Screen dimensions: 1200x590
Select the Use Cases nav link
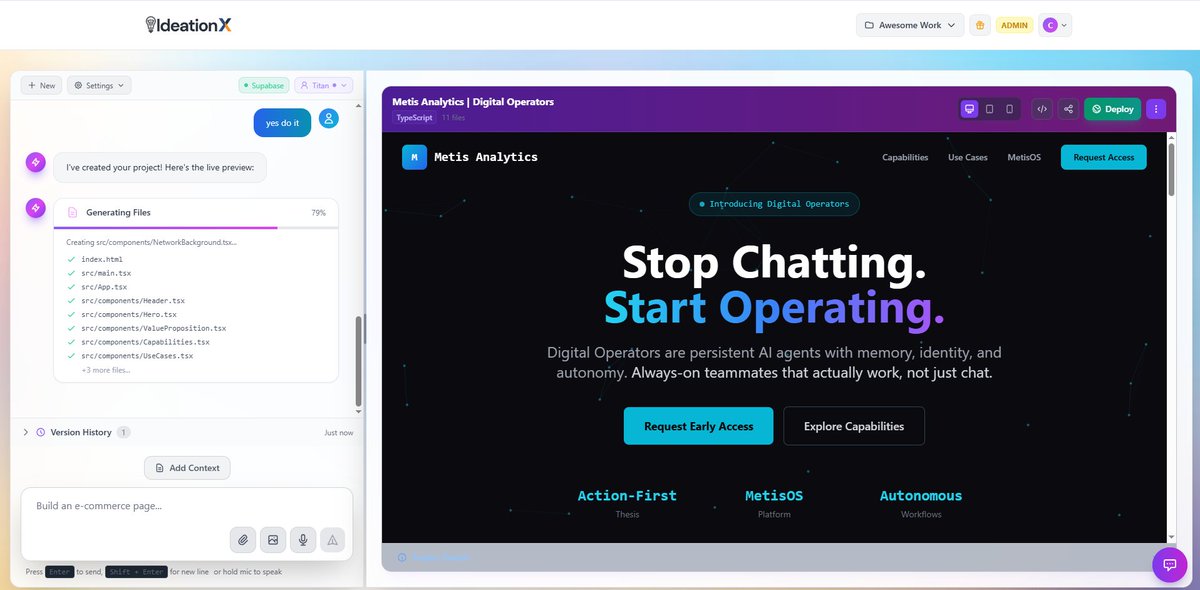click(x=966, y=157)
